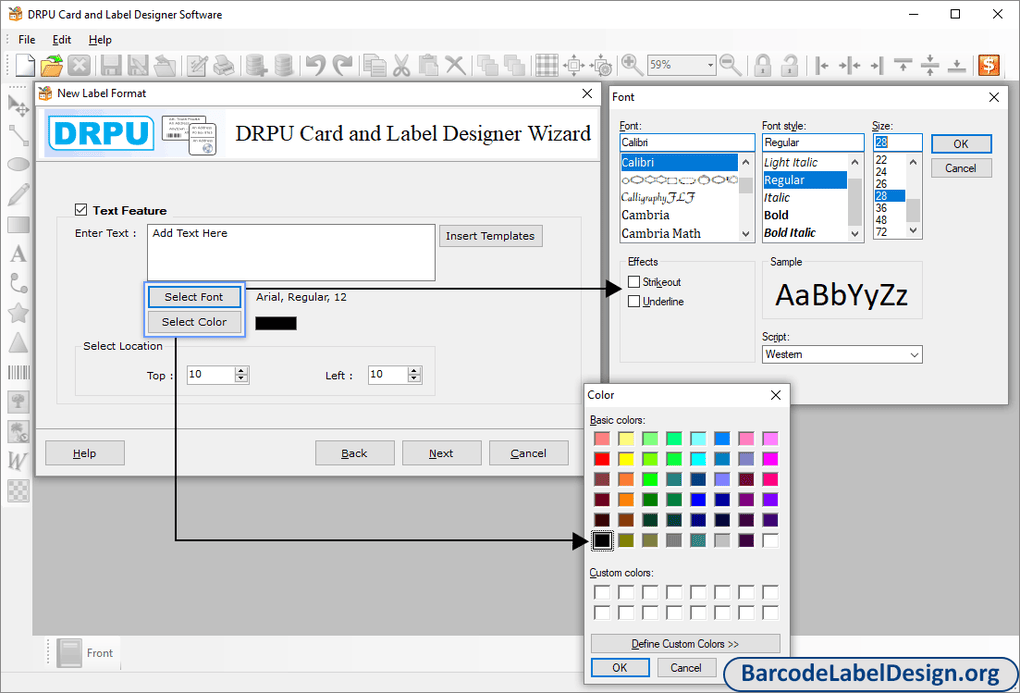Click OK in the Color dialog
The height and width of the screenshot is (693, 1020).
620,668
